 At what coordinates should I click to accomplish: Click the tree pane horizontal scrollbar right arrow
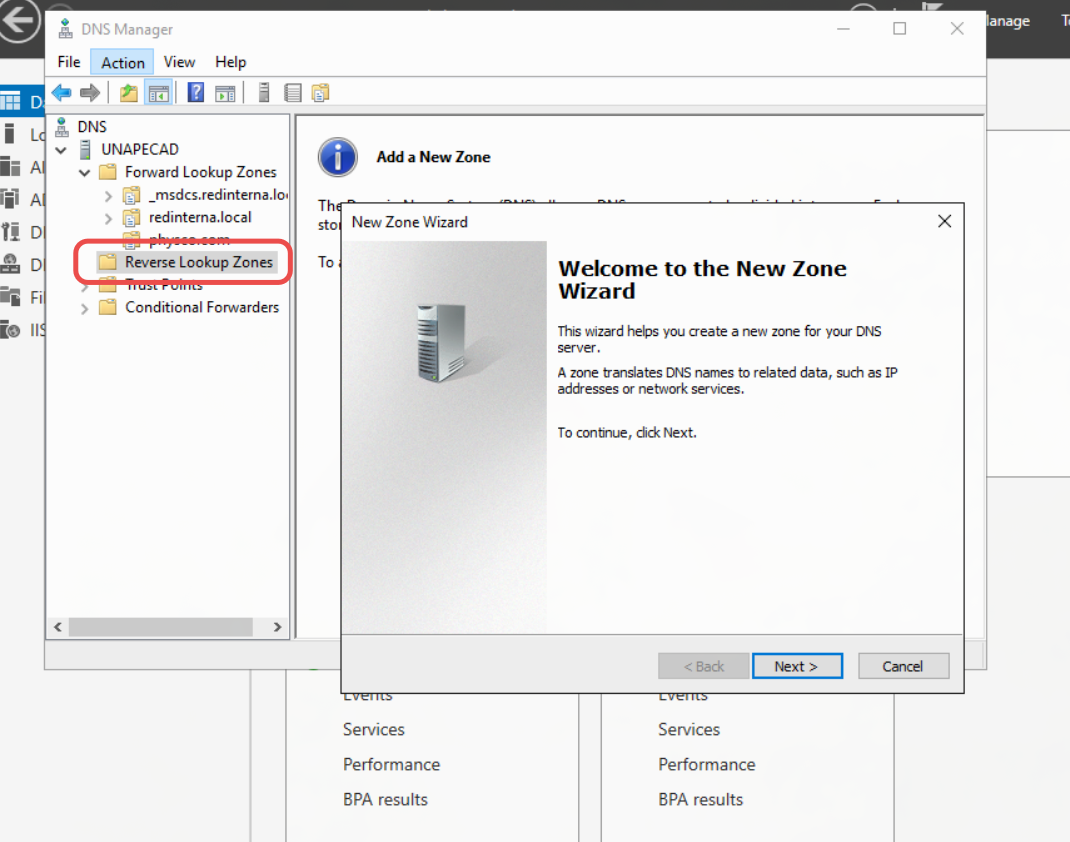277,627
